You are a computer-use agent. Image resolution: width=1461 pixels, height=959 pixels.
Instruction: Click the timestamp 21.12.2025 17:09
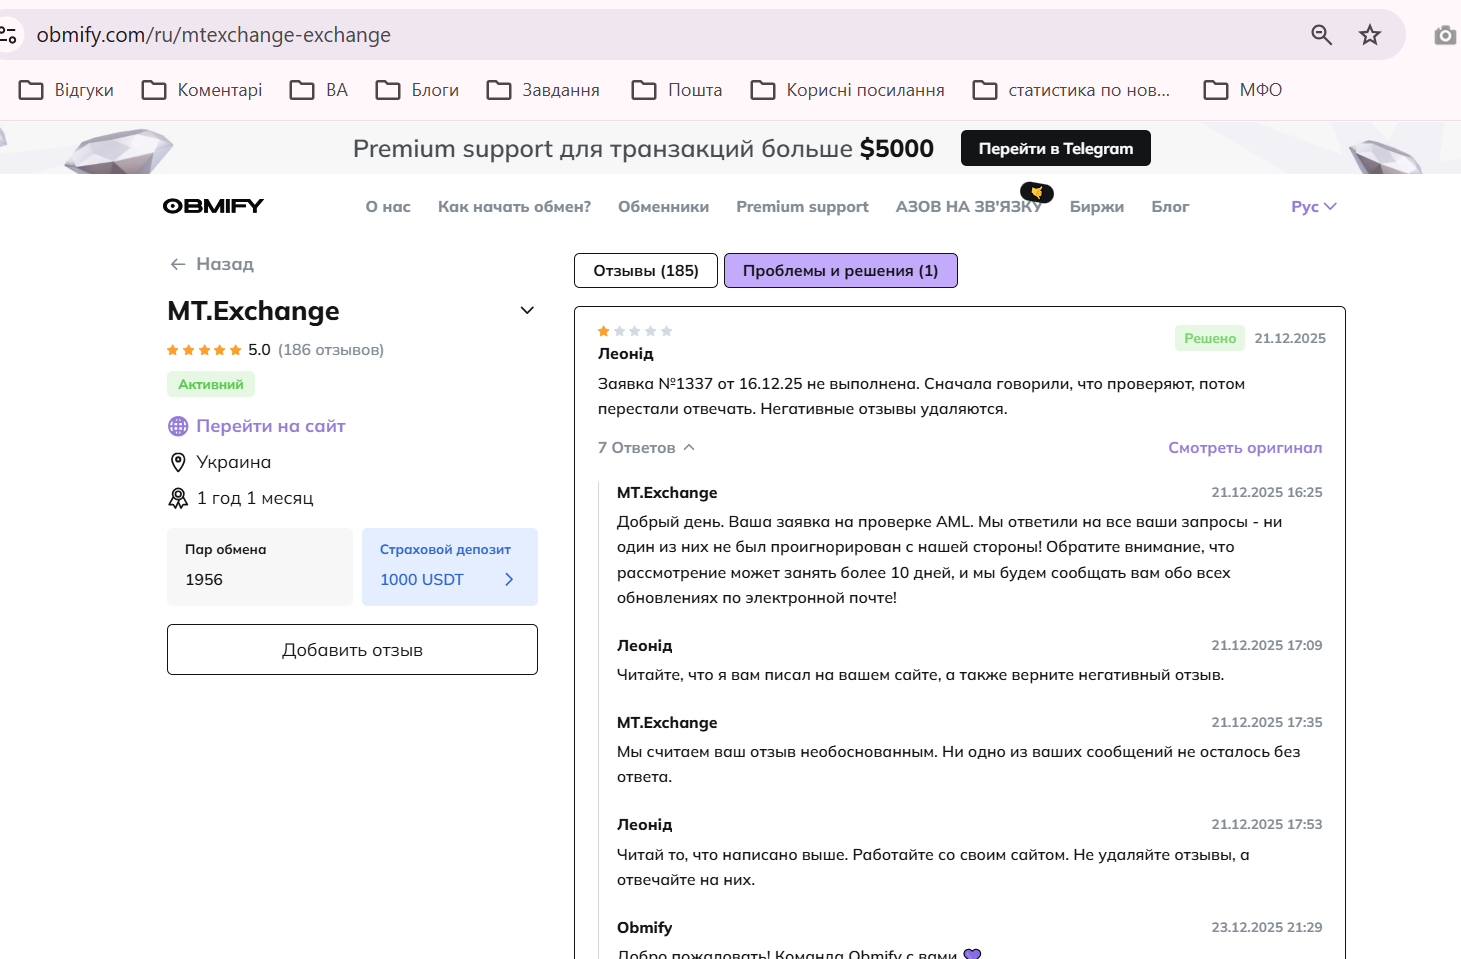pos(1267,645)
